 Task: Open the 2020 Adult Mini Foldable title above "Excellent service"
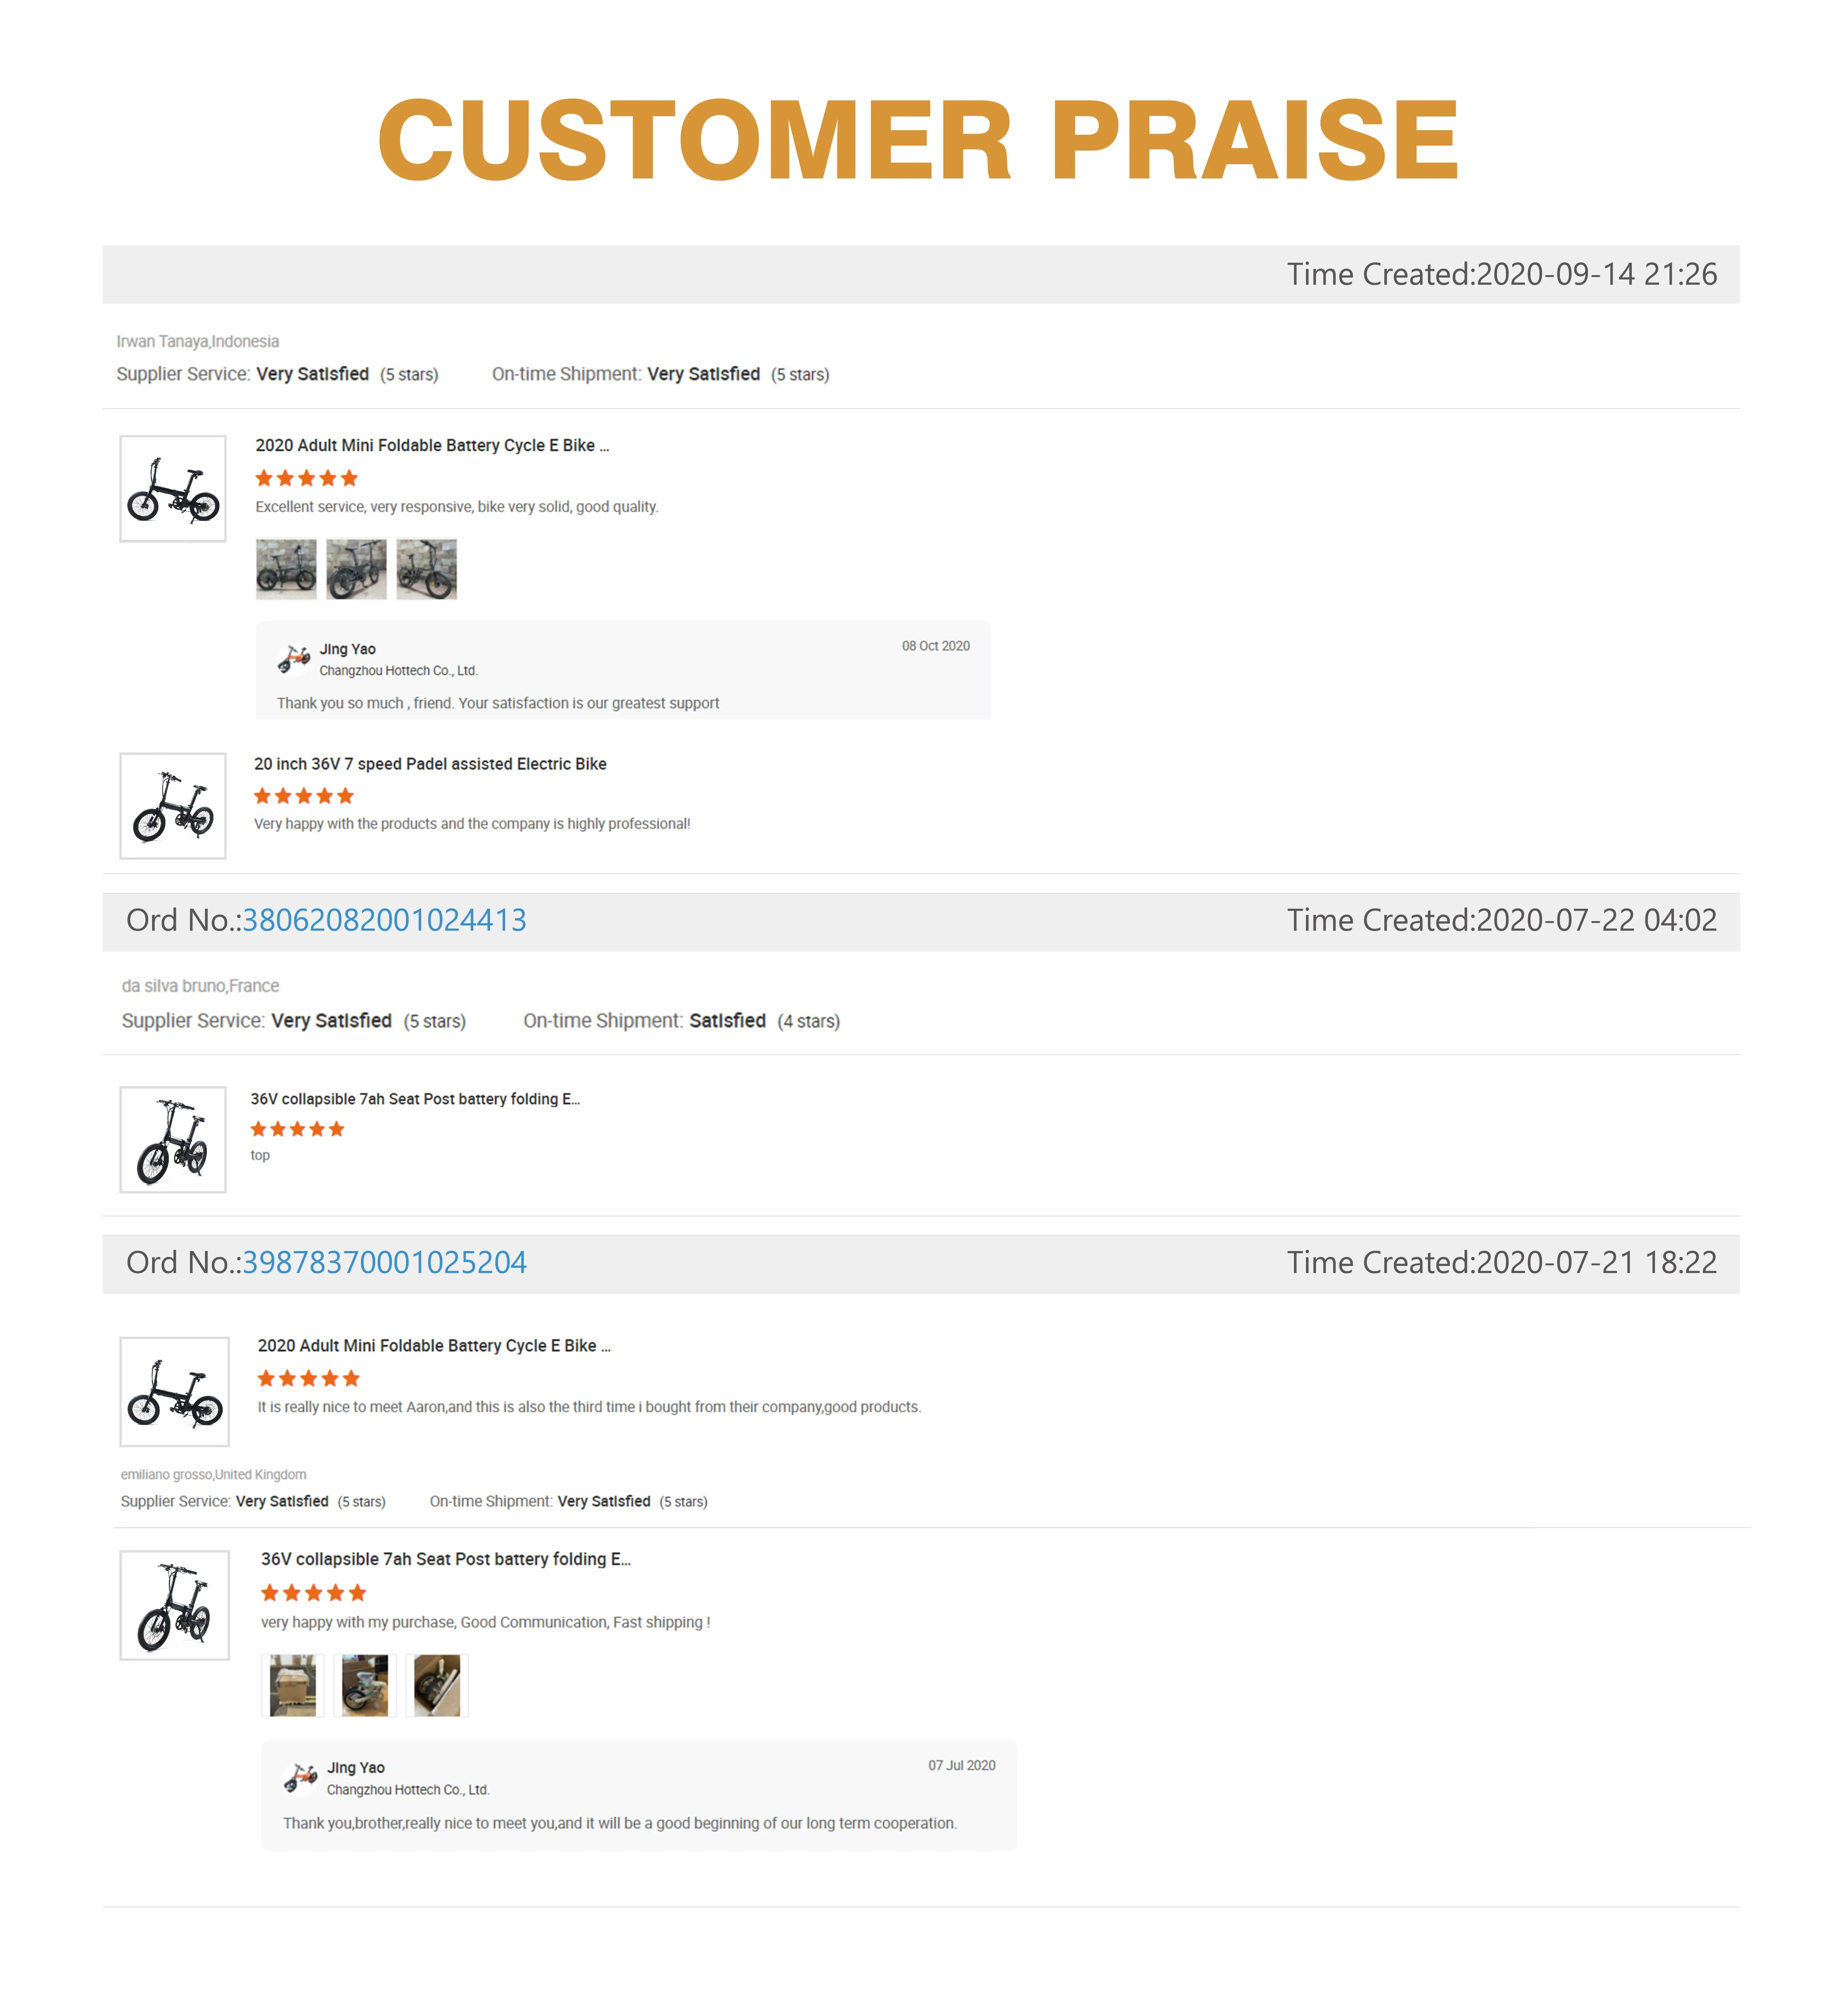(432, 445)
